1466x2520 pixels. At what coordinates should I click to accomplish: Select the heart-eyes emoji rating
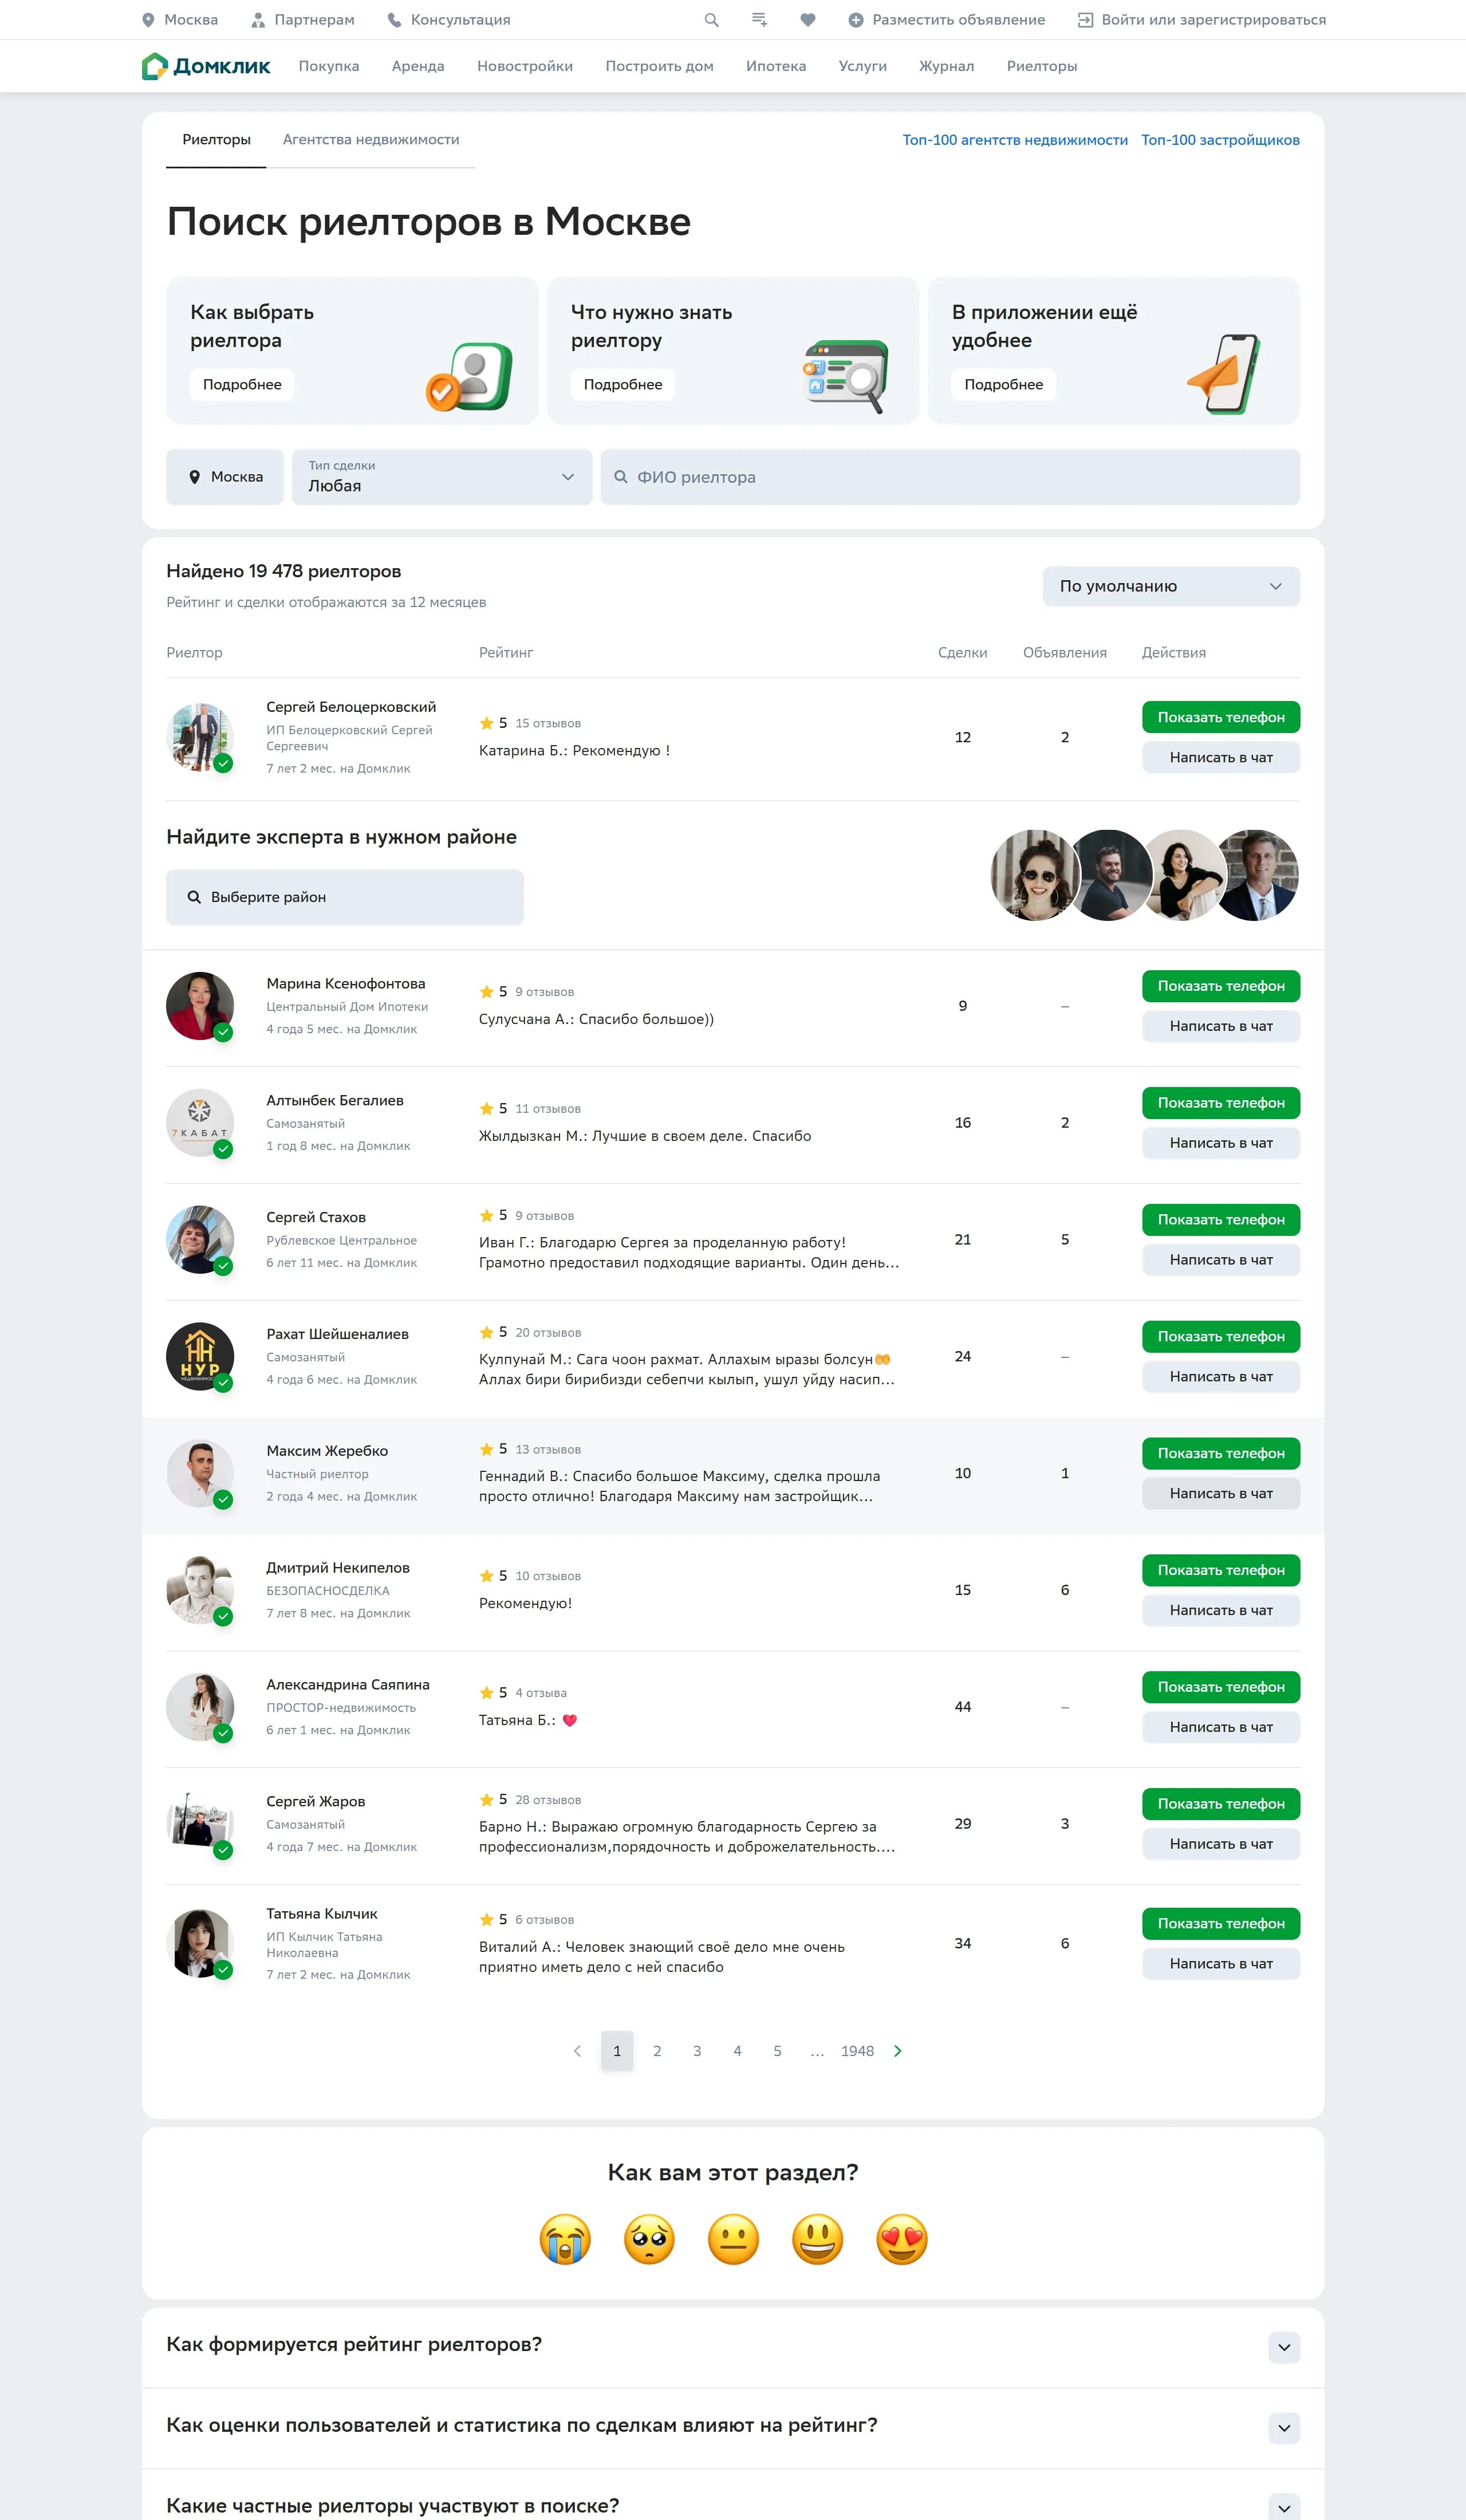tap(901, 2239)
